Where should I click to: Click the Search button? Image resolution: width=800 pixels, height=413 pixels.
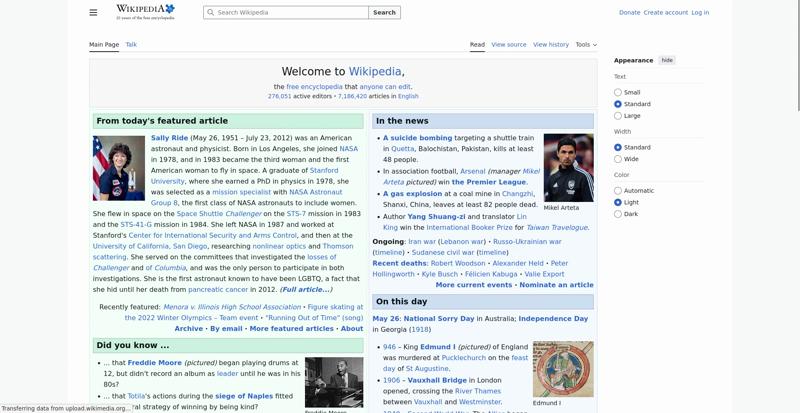(384, 12)
